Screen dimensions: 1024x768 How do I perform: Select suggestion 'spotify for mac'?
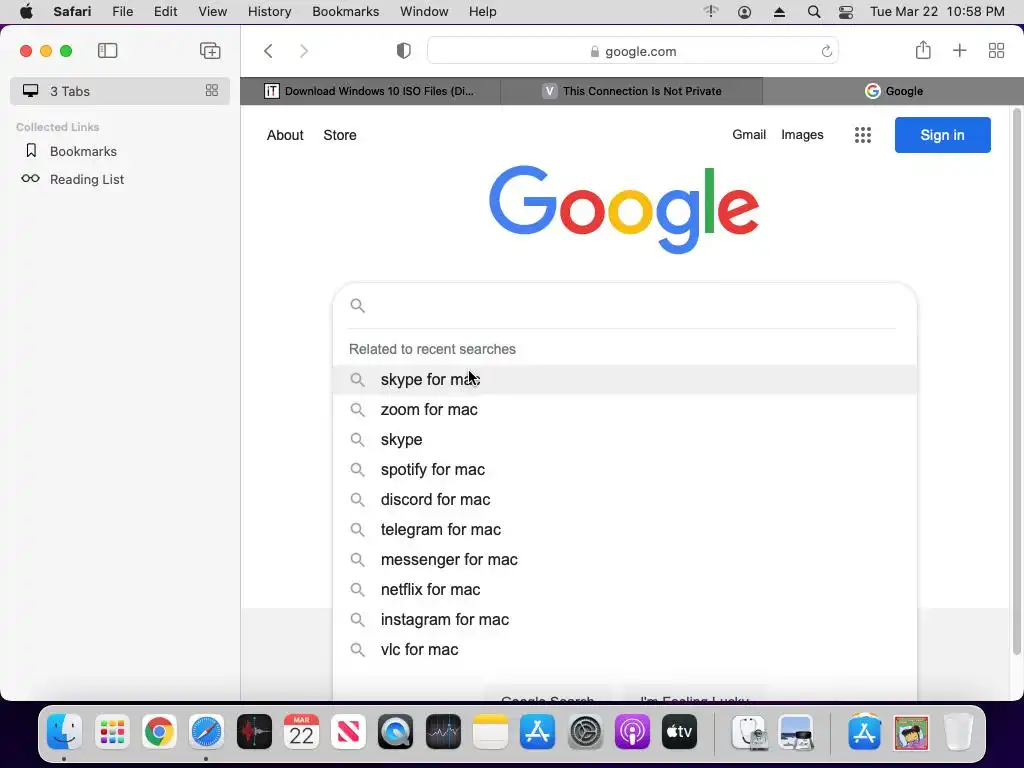point(625,470)
